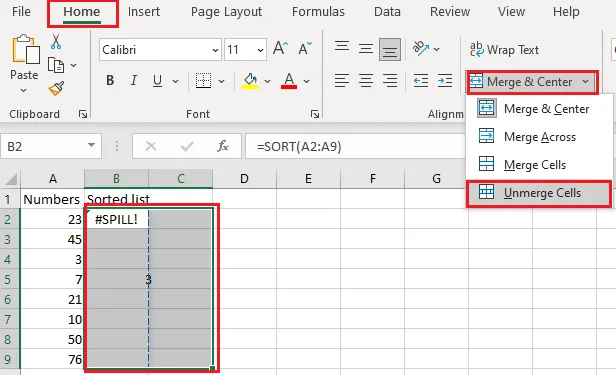Align text to the left
Screen dimensions: 616x375
click(x=342, y=81)
